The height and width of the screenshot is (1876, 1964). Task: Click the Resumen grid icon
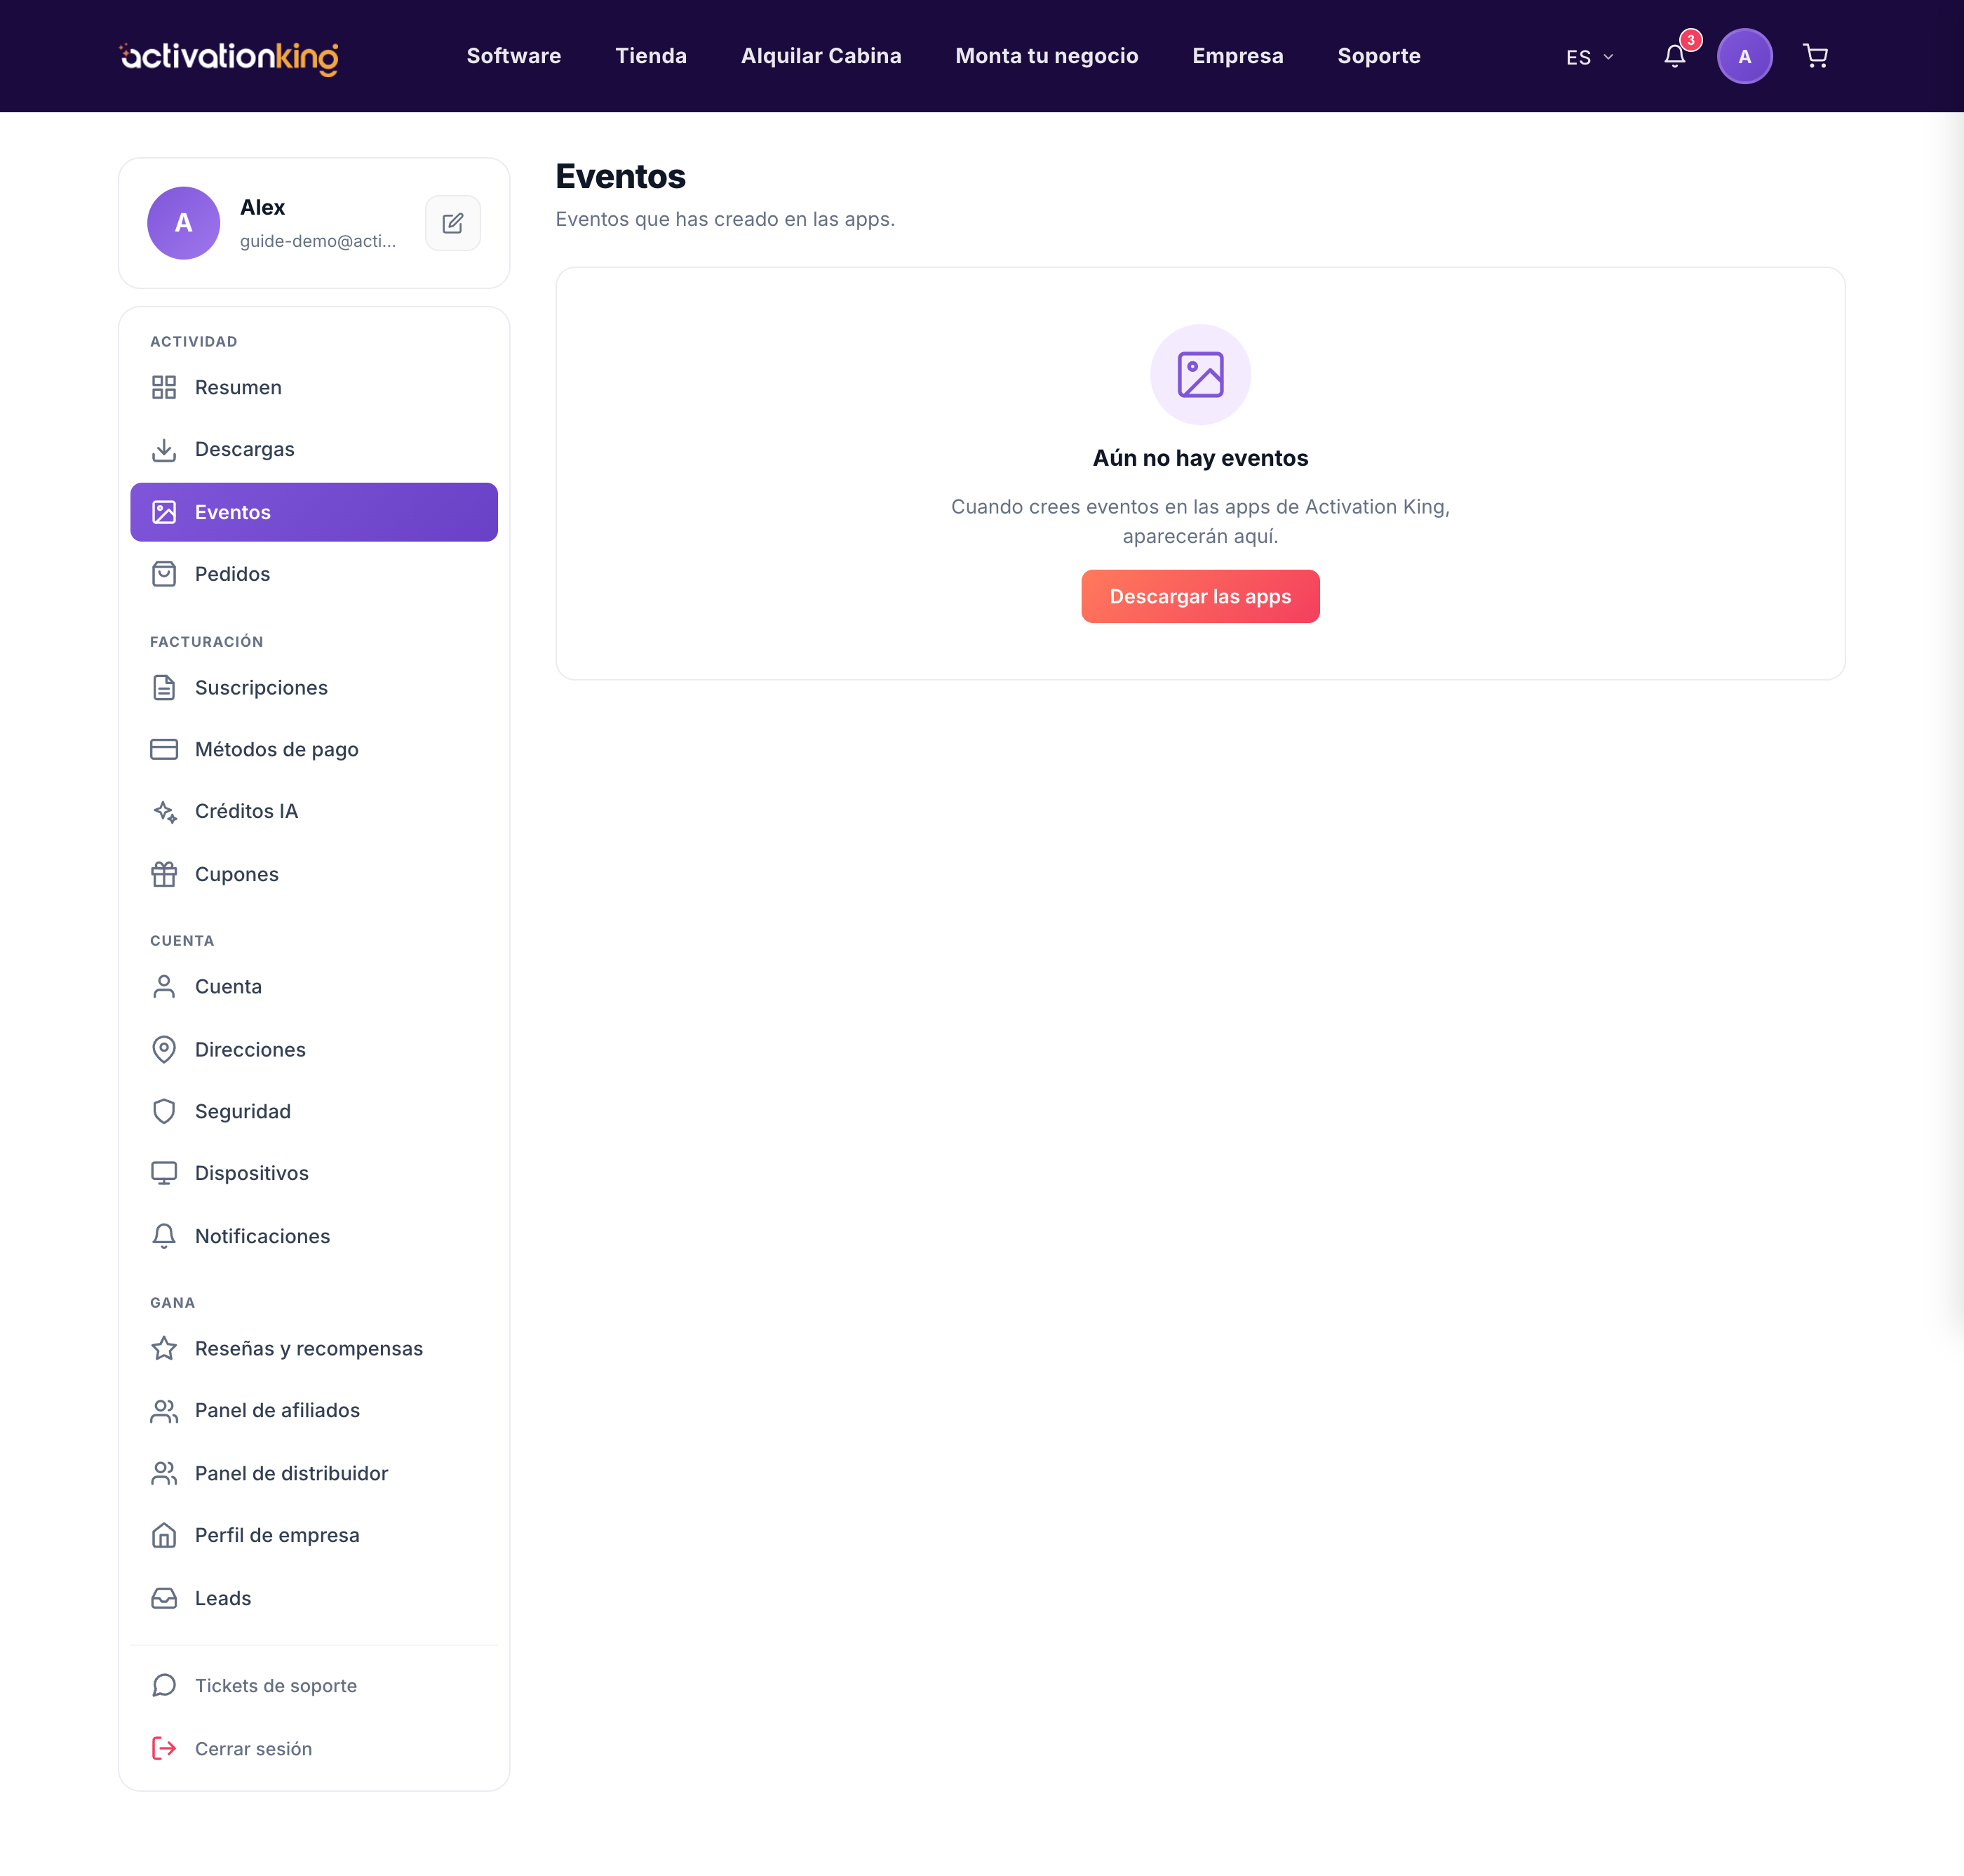164,387
